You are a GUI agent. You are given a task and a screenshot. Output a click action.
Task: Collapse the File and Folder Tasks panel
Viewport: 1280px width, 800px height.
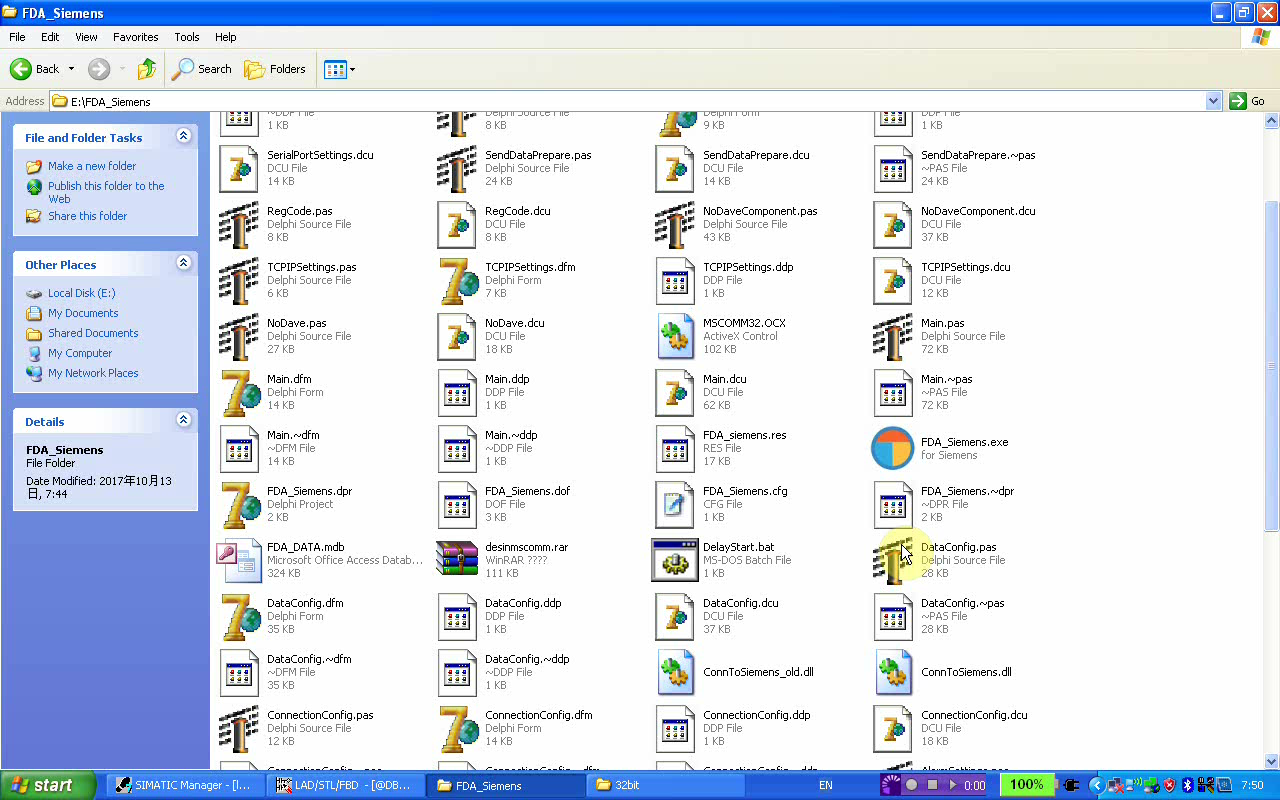coord(183,136)
